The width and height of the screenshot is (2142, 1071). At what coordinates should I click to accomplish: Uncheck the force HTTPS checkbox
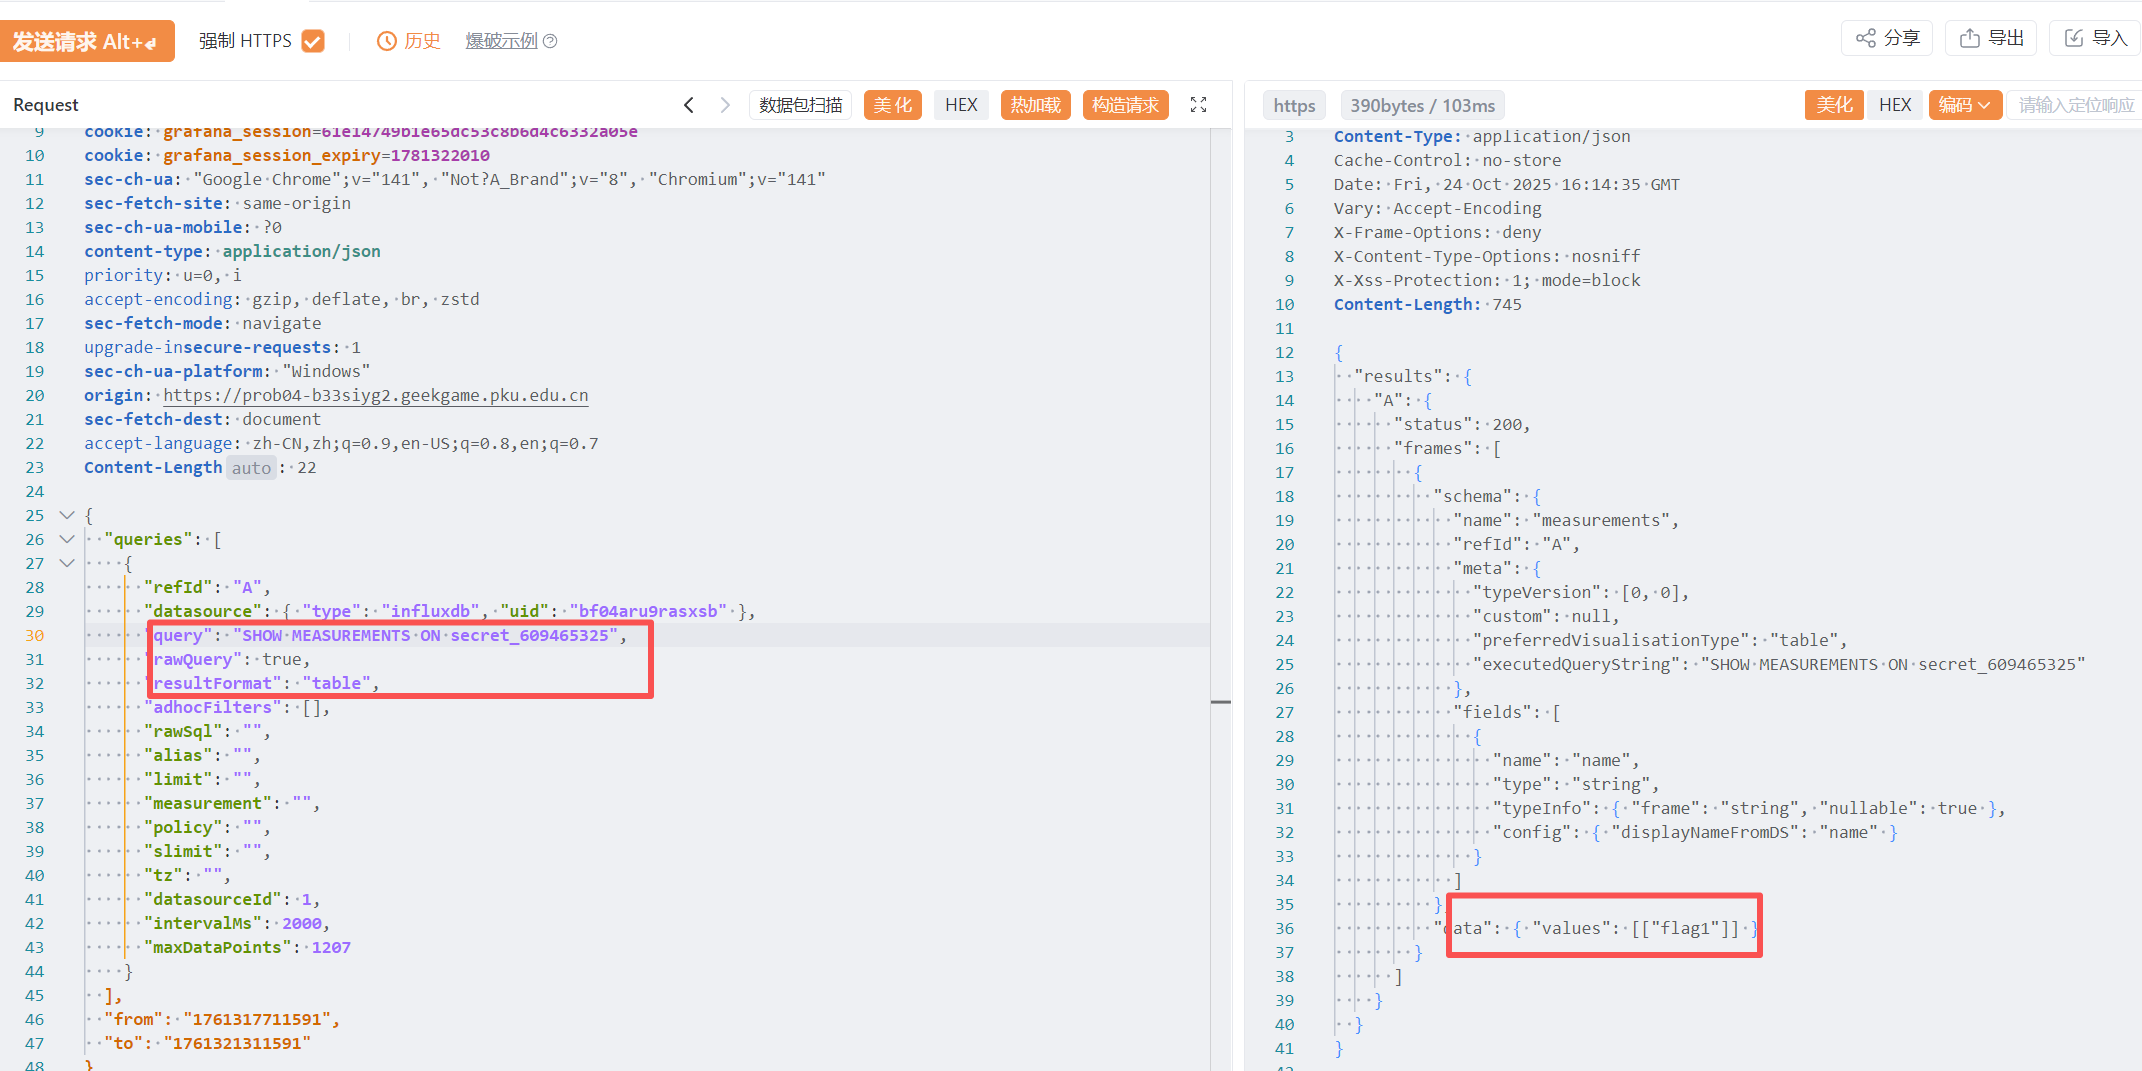click(x=313, y=41)
